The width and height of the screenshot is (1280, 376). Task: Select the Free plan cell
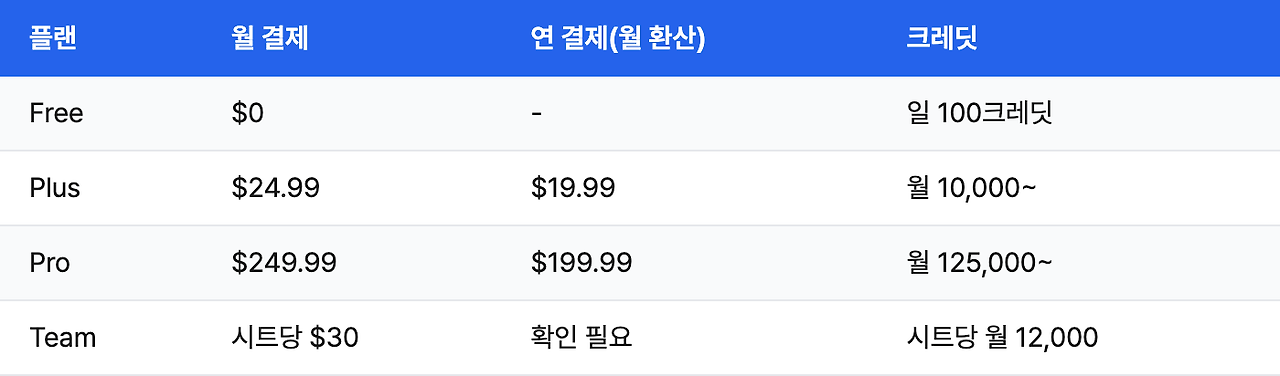pyautogui.click(x=57, y=113)
